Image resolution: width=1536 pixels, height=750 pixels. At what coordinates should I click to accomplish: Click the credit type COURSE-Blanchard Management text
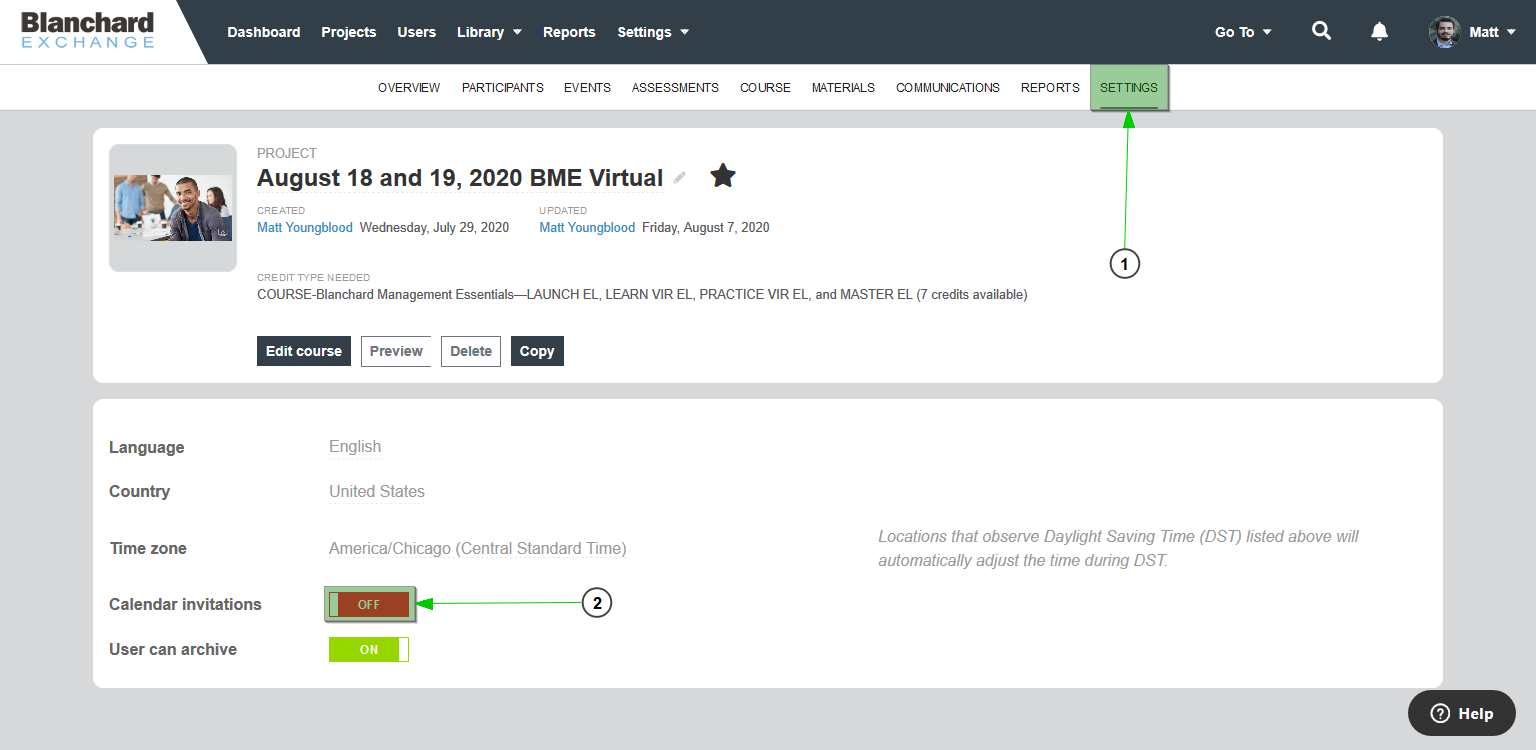click(x=642, y=295)
